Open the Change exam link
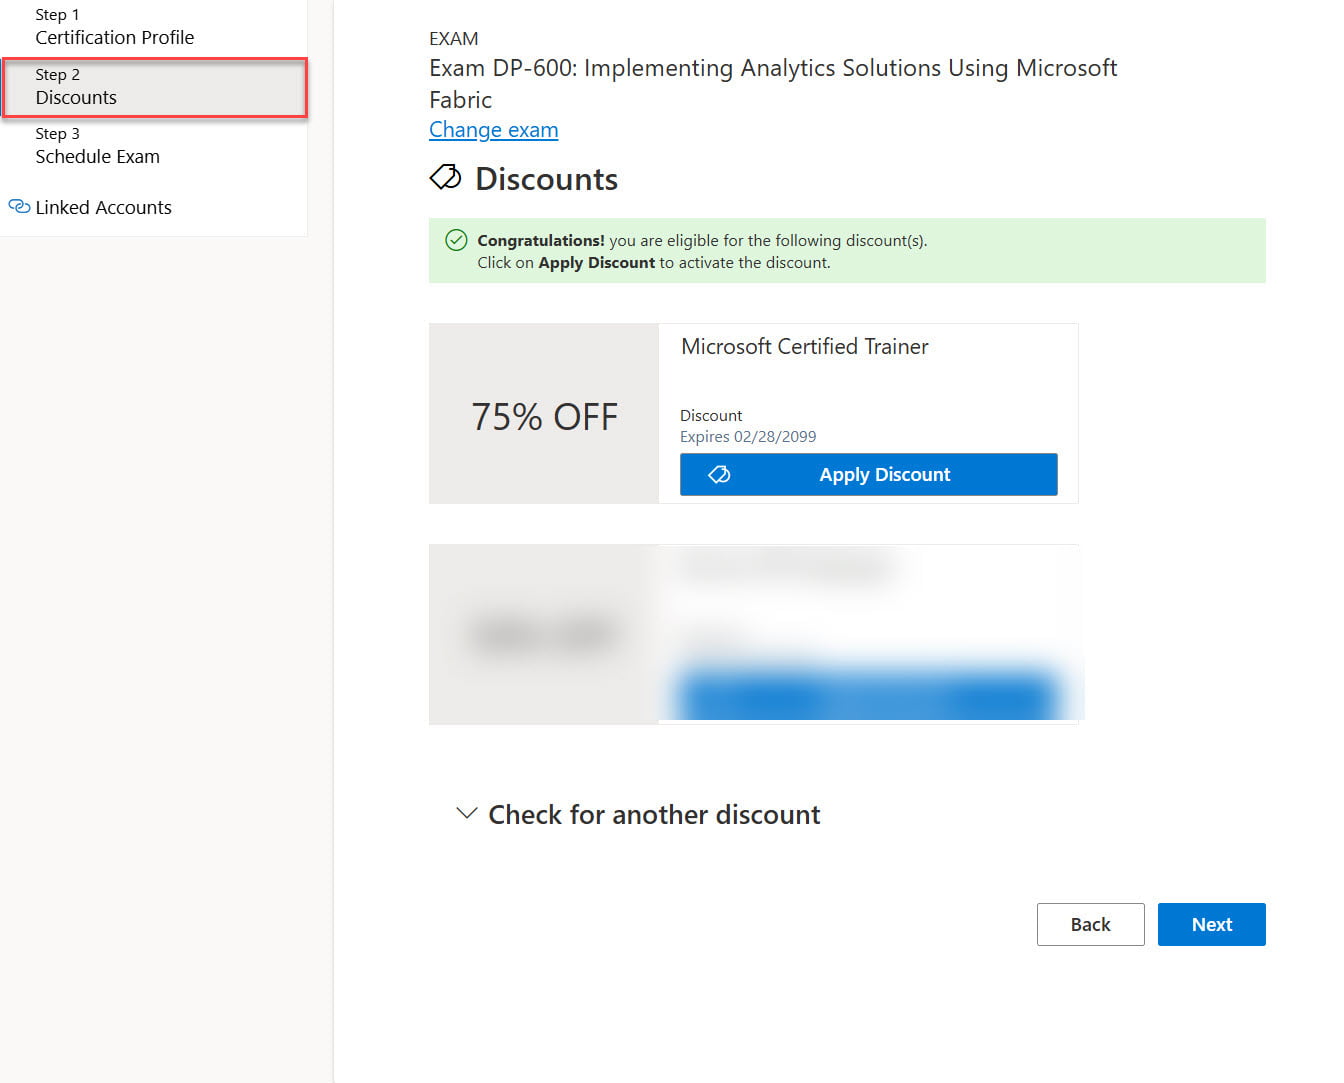 pyautogui.click(x=493, y=130)
